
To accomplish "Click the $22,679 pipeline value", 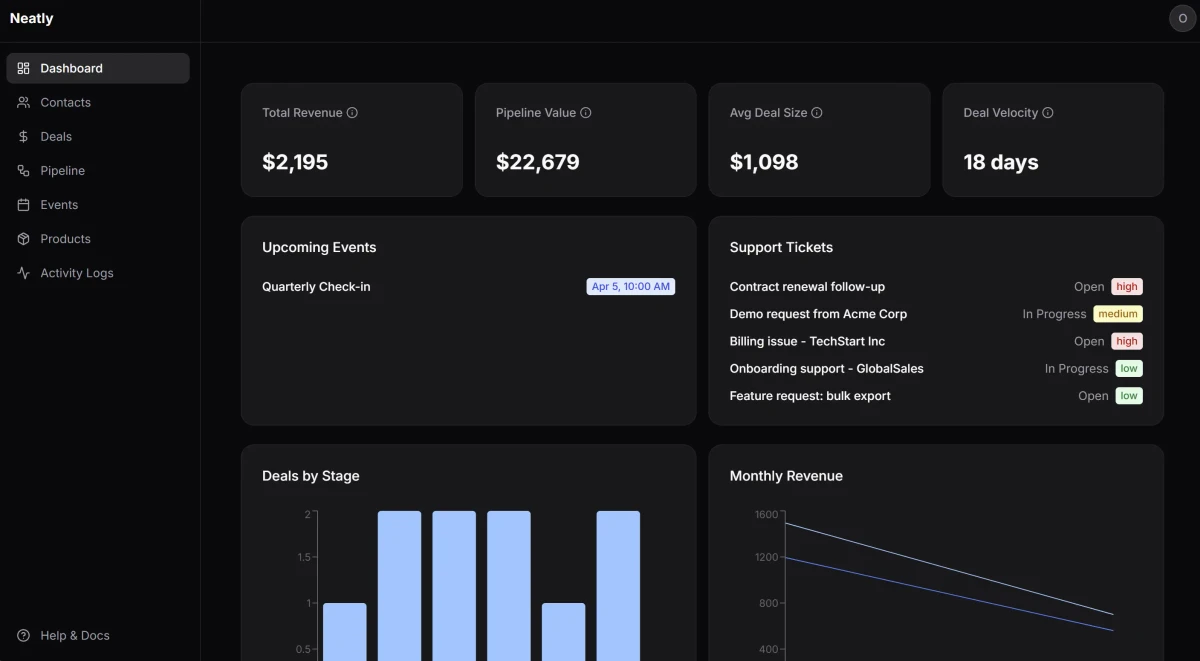I will pos(538,162).
